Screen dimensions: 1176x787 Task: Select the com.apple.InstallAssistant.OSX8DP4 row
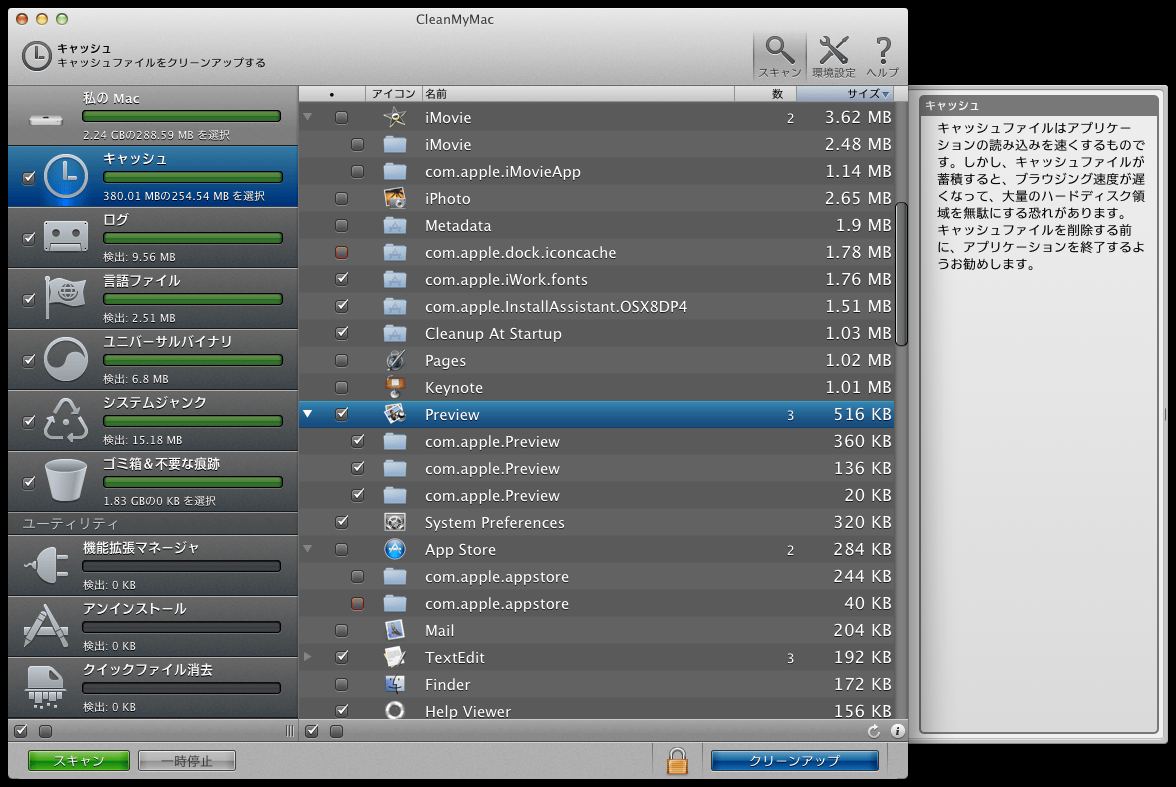[598, 306]
